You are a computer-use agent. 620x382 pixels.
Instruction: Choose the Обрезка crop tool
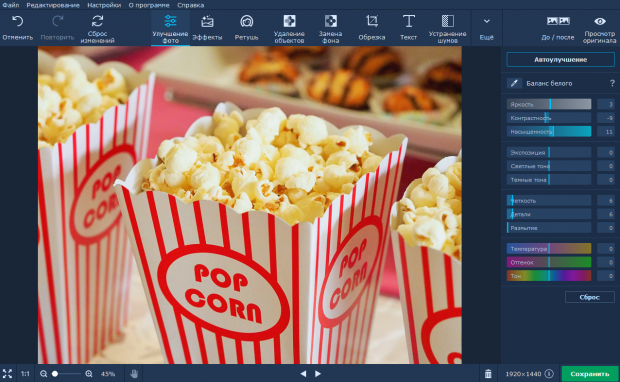click(372, 28)
